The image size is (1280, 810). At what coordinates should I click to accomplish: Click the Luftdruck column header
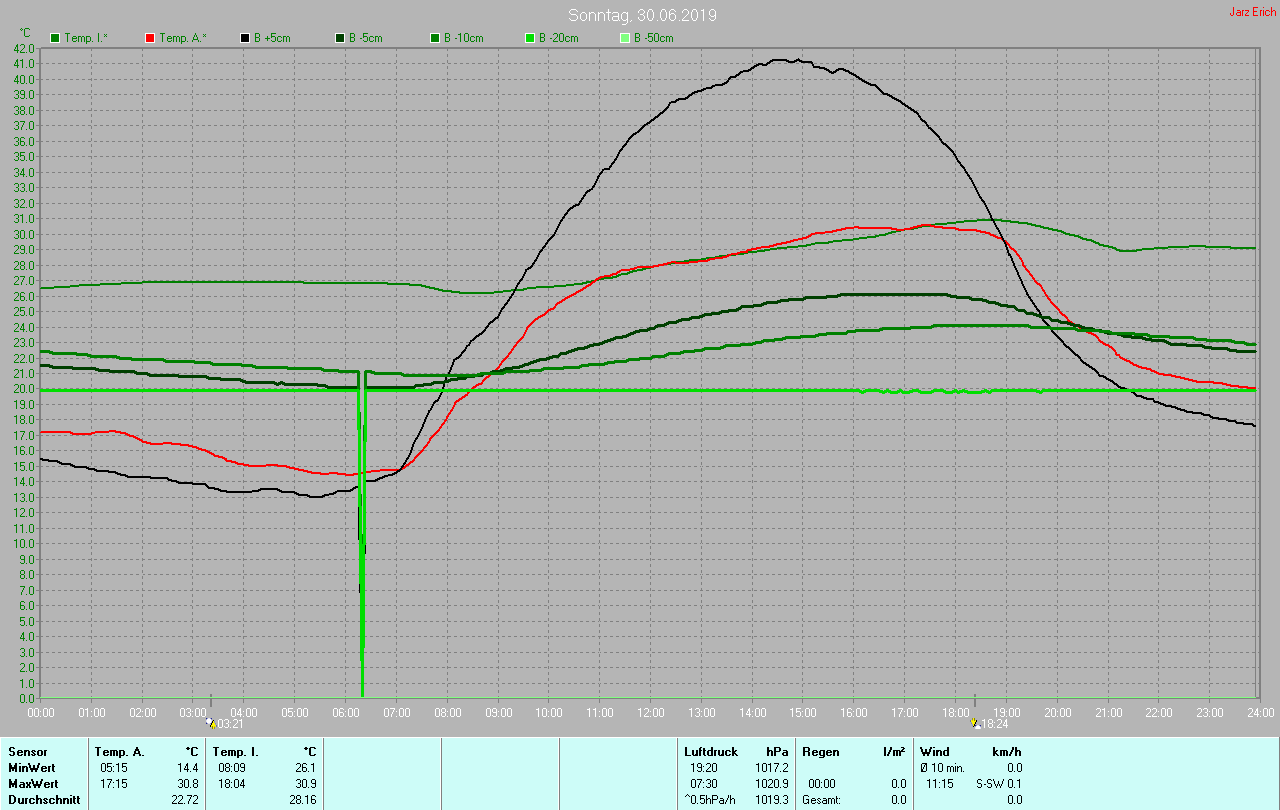click(711, 751)
